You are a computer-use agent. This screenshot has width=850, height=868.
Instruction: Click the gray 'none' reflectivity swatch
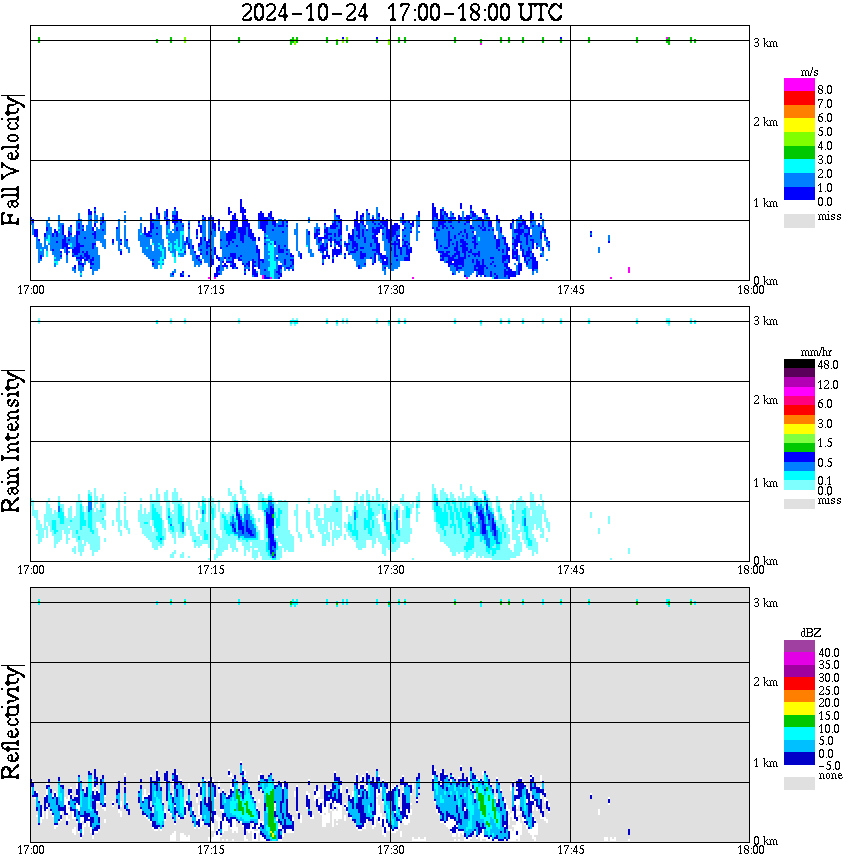799,783
